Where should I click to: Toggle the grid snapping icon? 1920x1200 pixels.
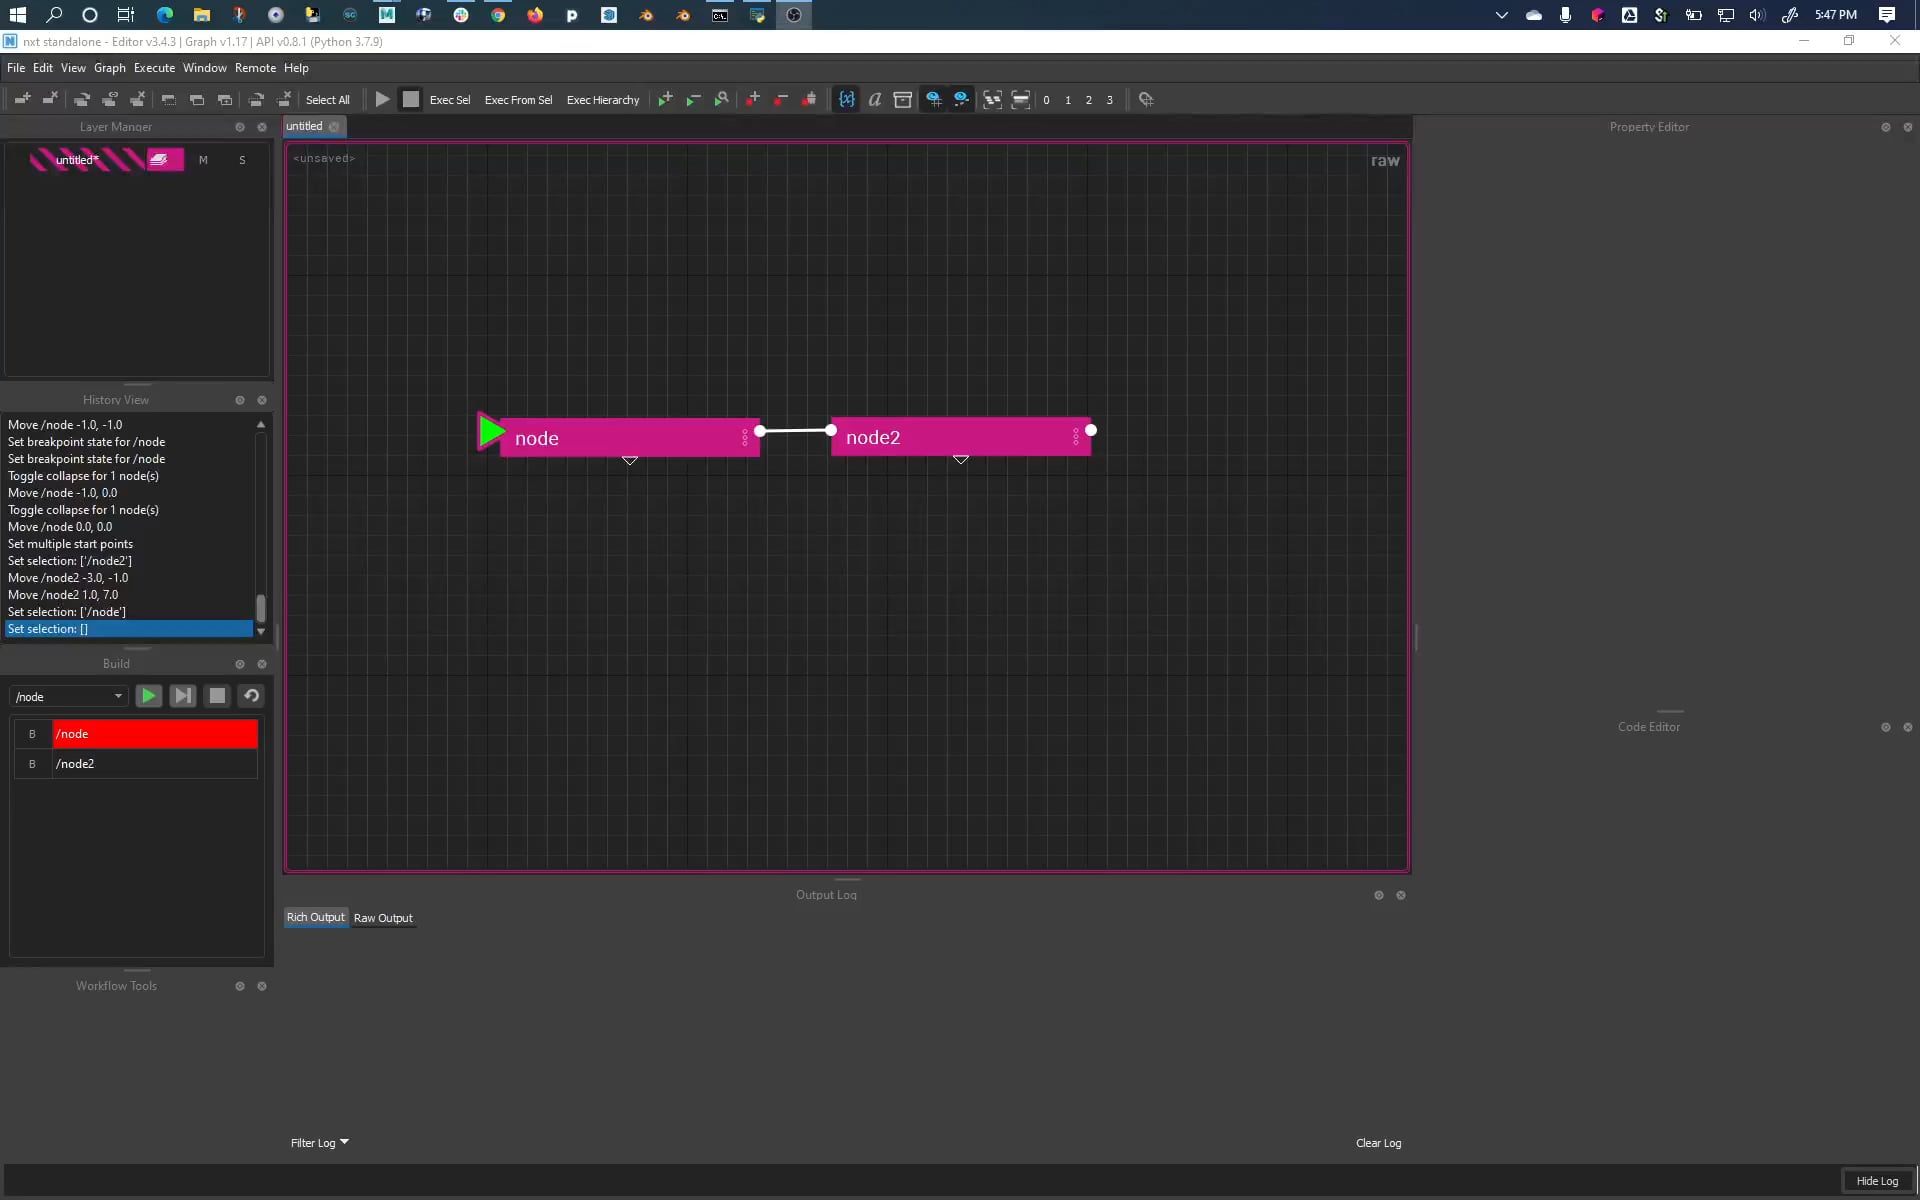pos(933,99)
